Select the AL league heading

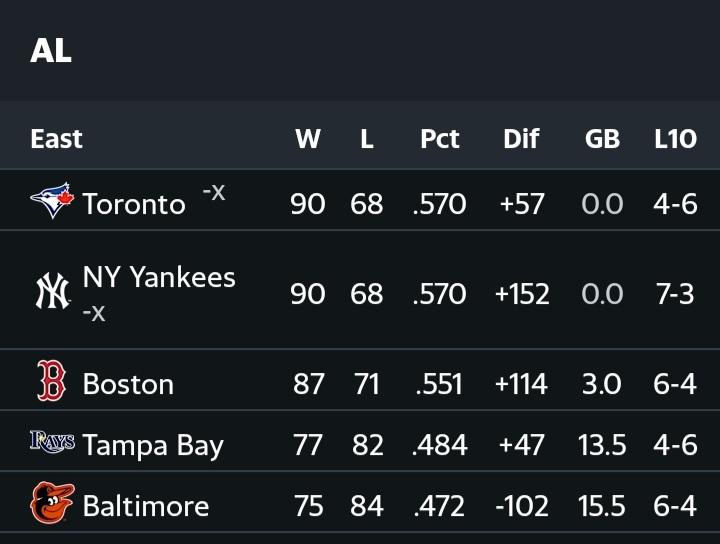[x=51, y=50]
